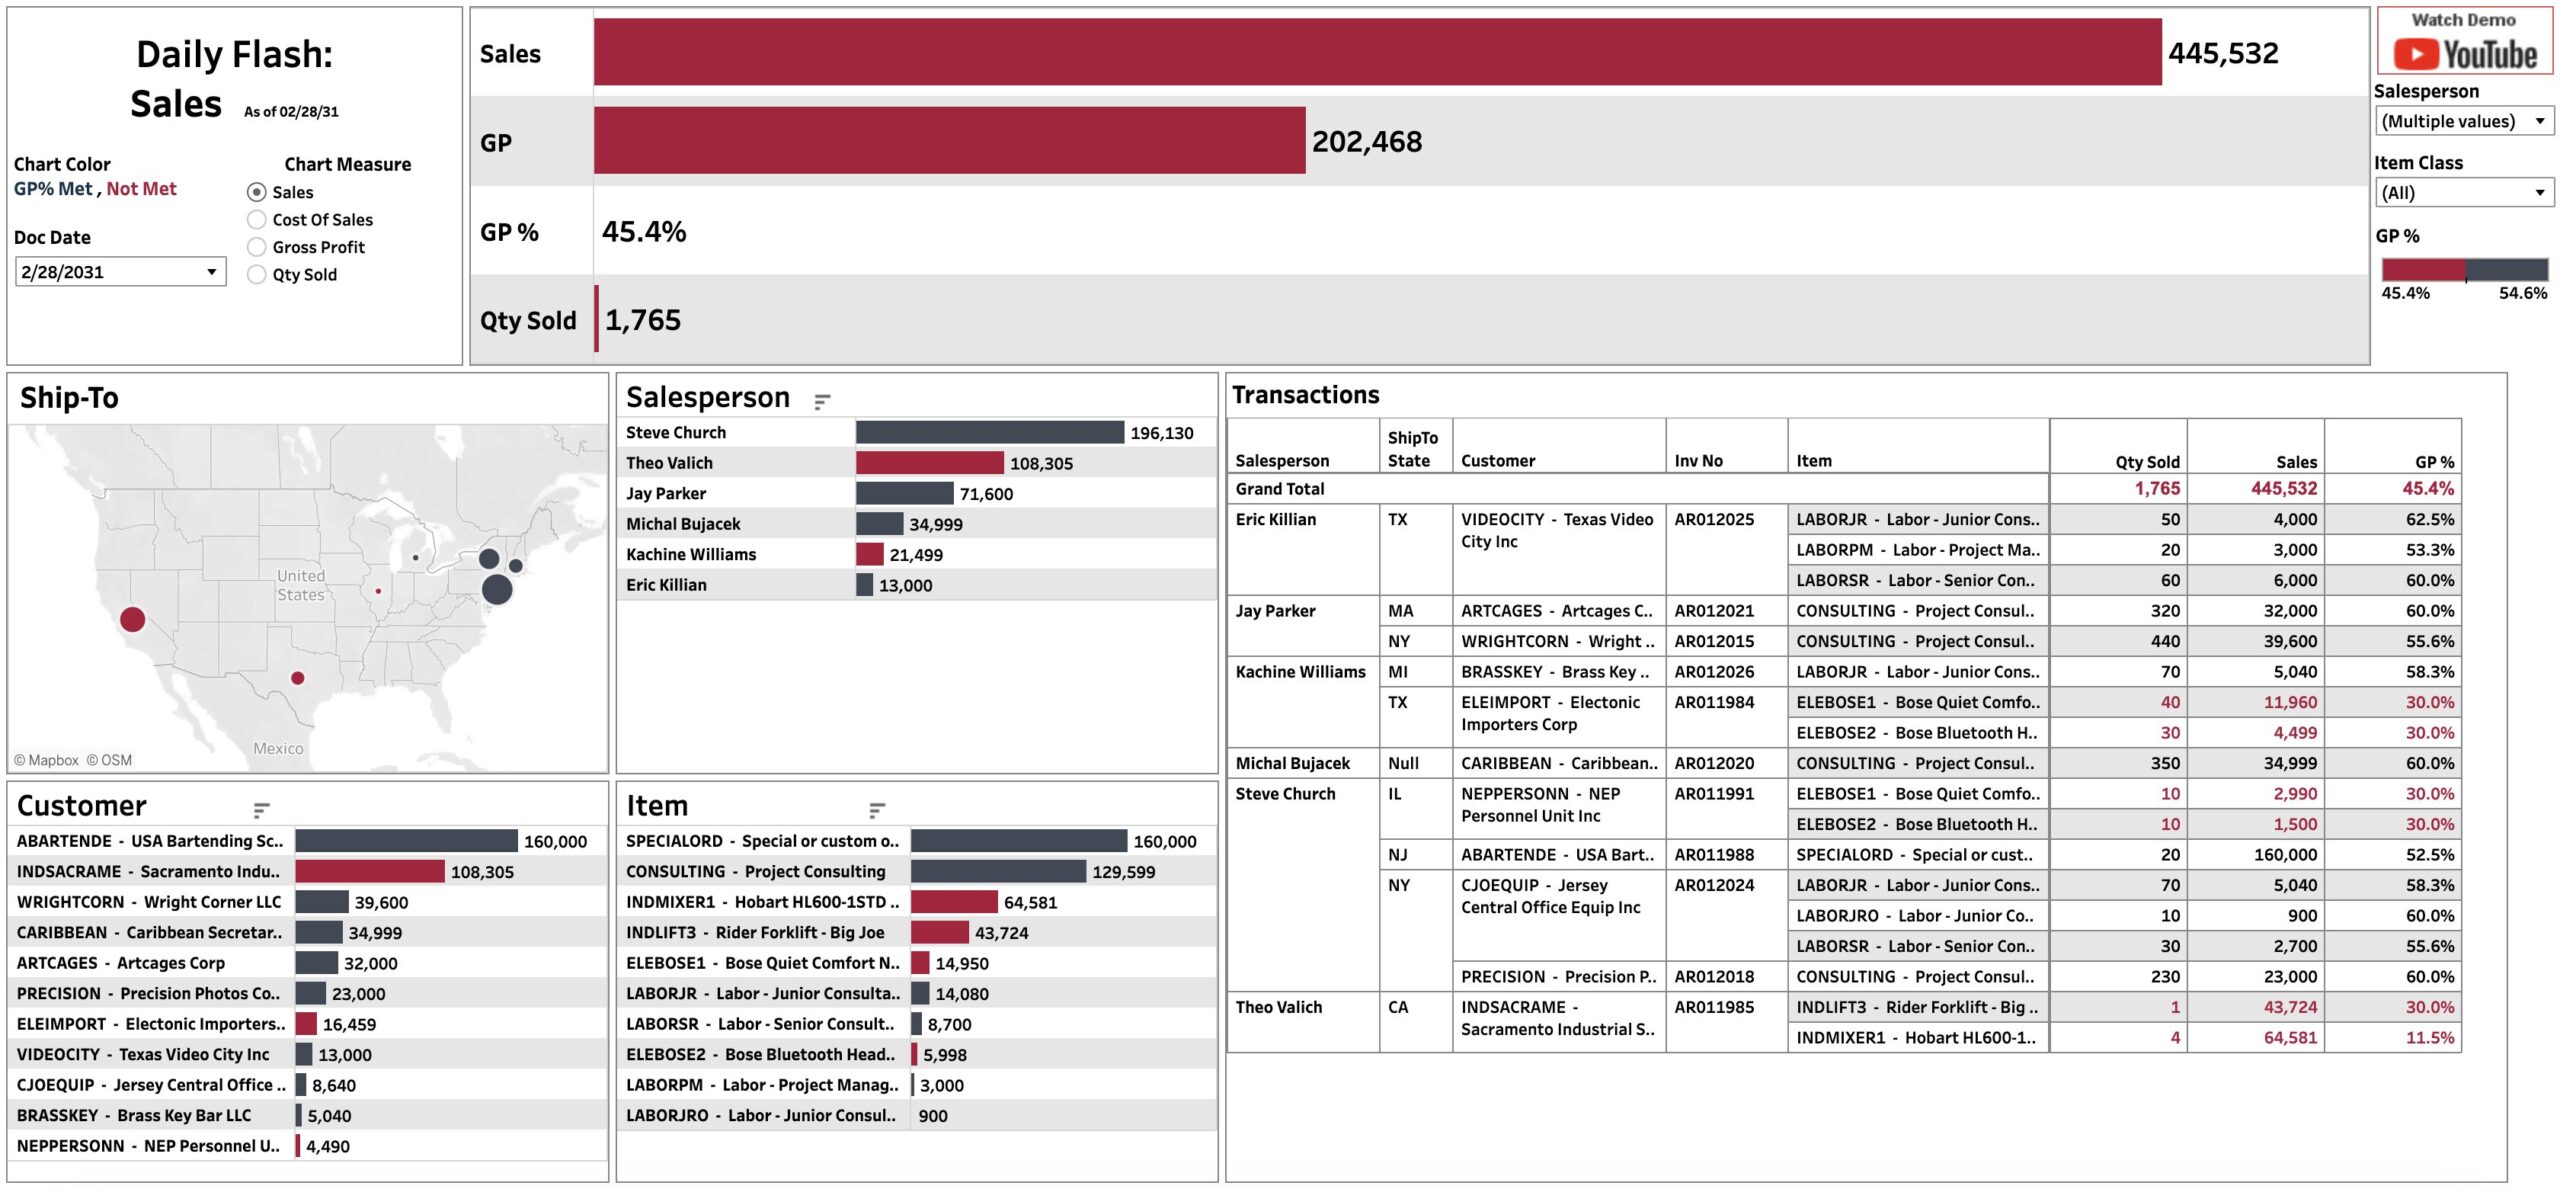2560x1189 pixels.
Task: Click sort icon beside Customer title
Action: coord(261,810)
